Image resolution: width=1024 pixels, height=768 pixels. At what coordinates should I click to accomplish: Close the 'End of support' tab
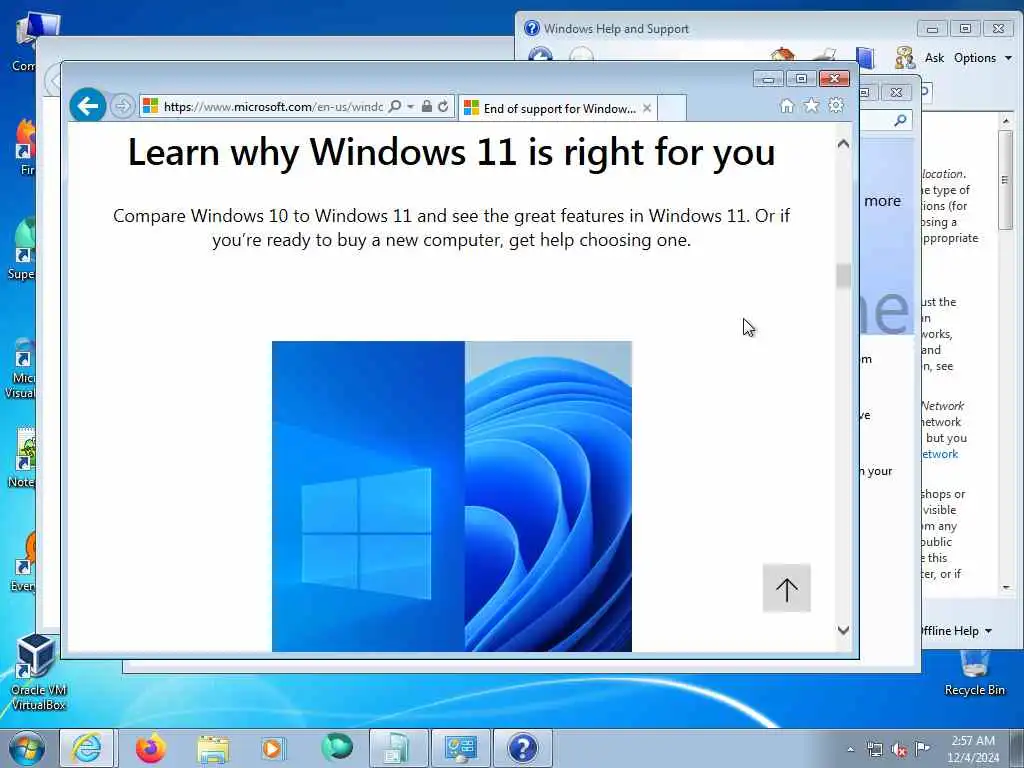647,108
